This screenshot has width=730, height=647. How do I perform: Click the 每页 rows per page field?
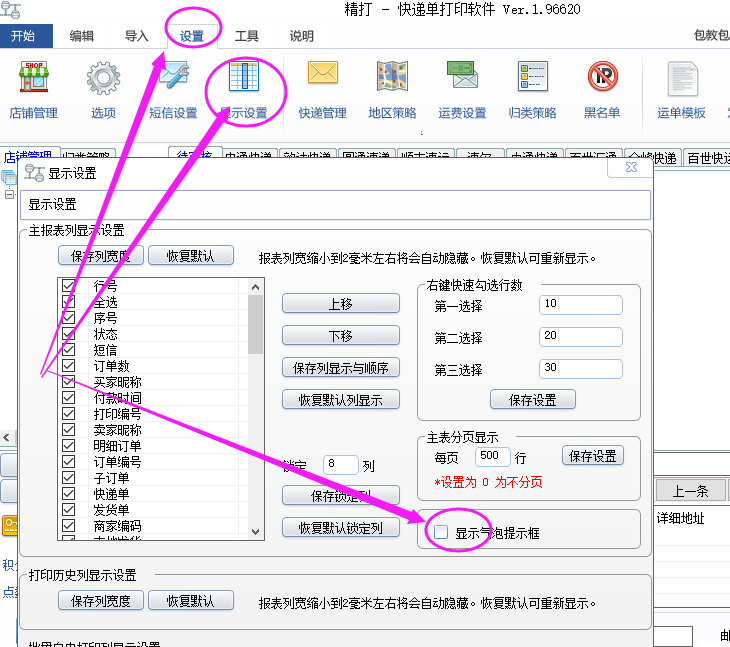click(494, 456)
